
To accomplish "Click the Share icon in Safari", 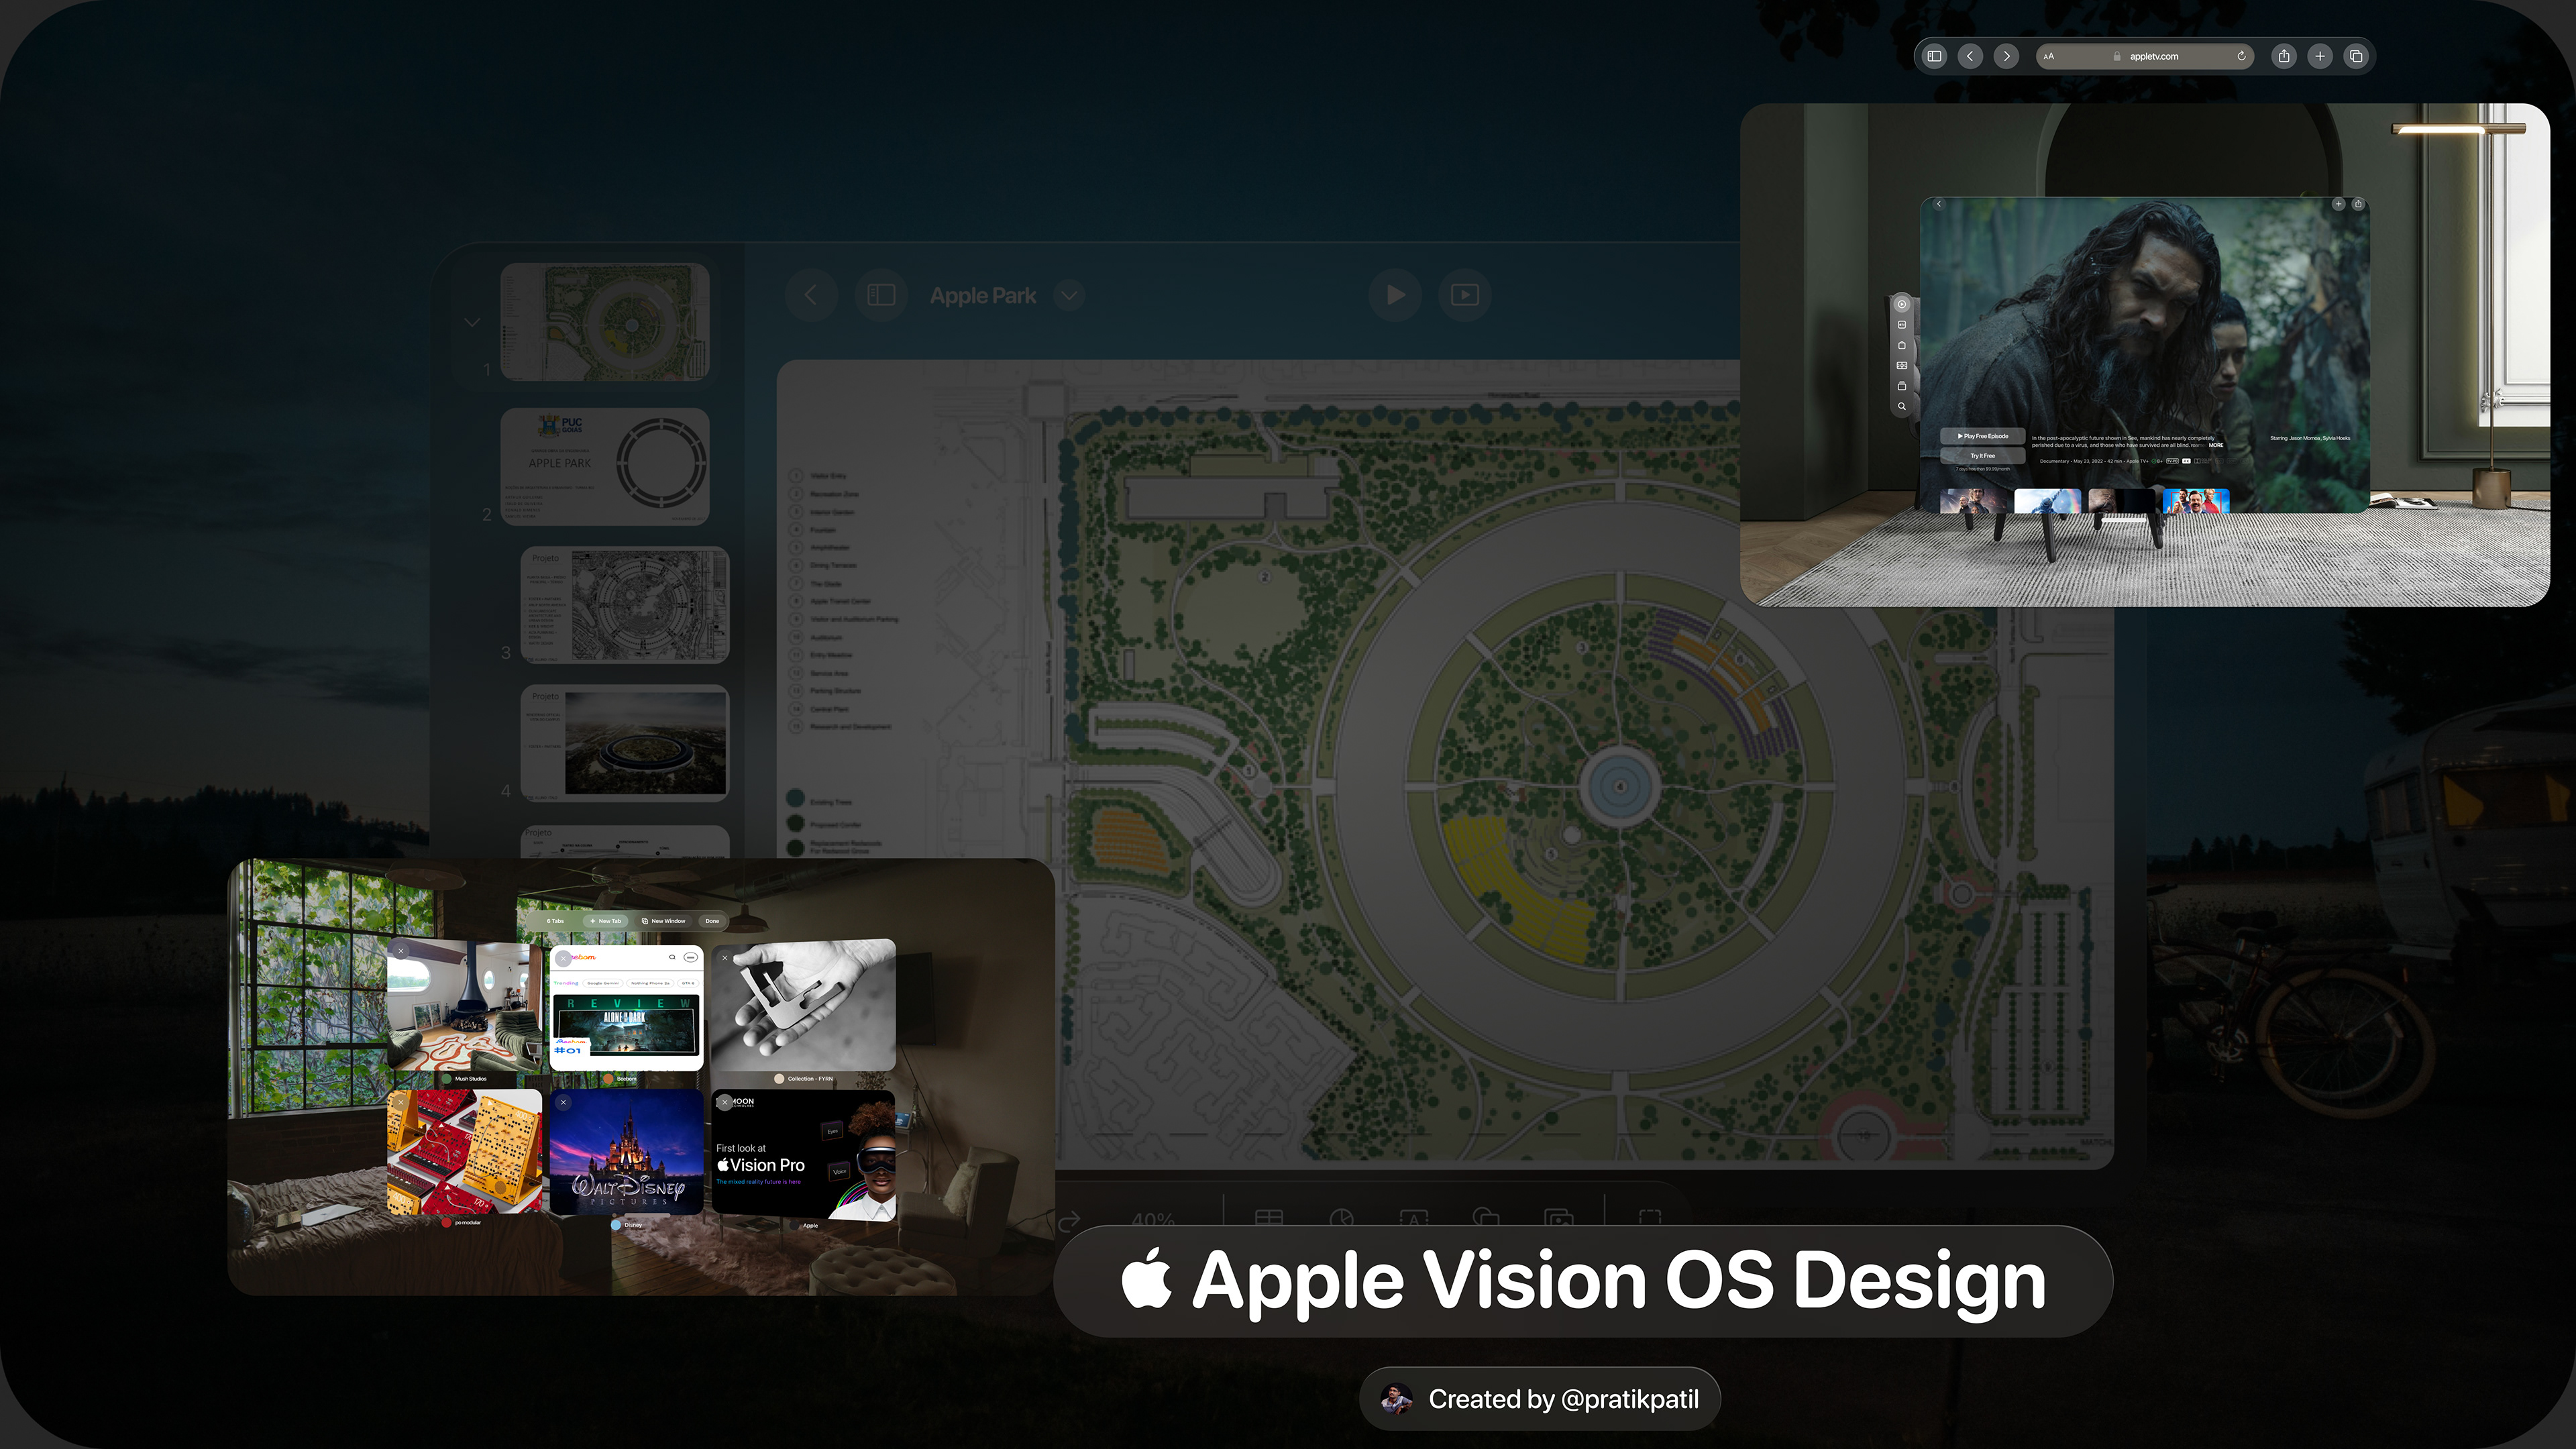I will coord(2284,56).
